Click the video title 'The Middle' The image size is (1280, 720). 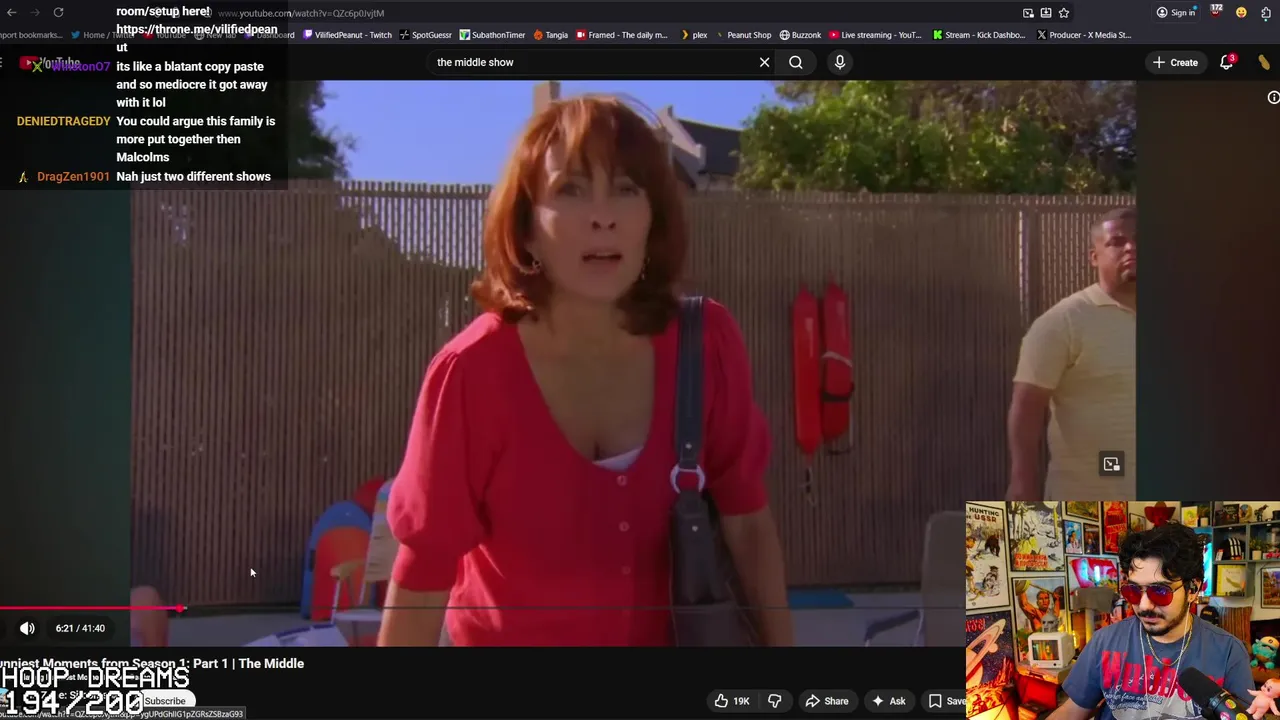[152, 663]
